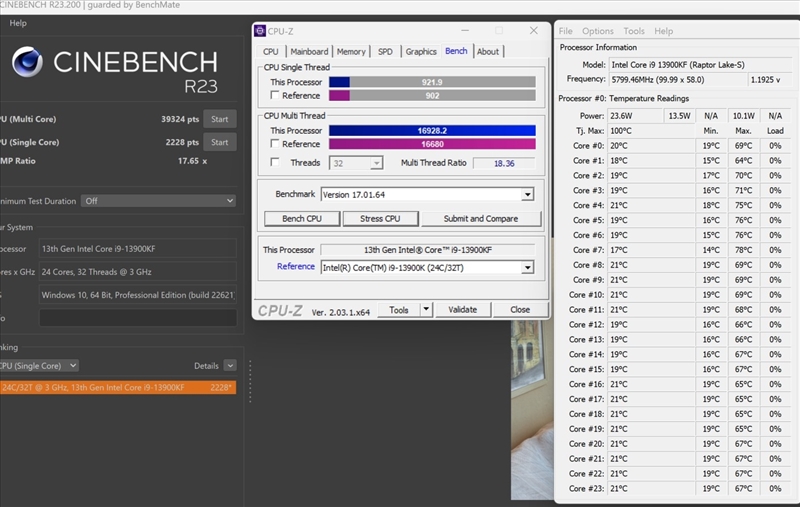Switch to the Graphics tab
Screen dimensions: 800x507
421,52
